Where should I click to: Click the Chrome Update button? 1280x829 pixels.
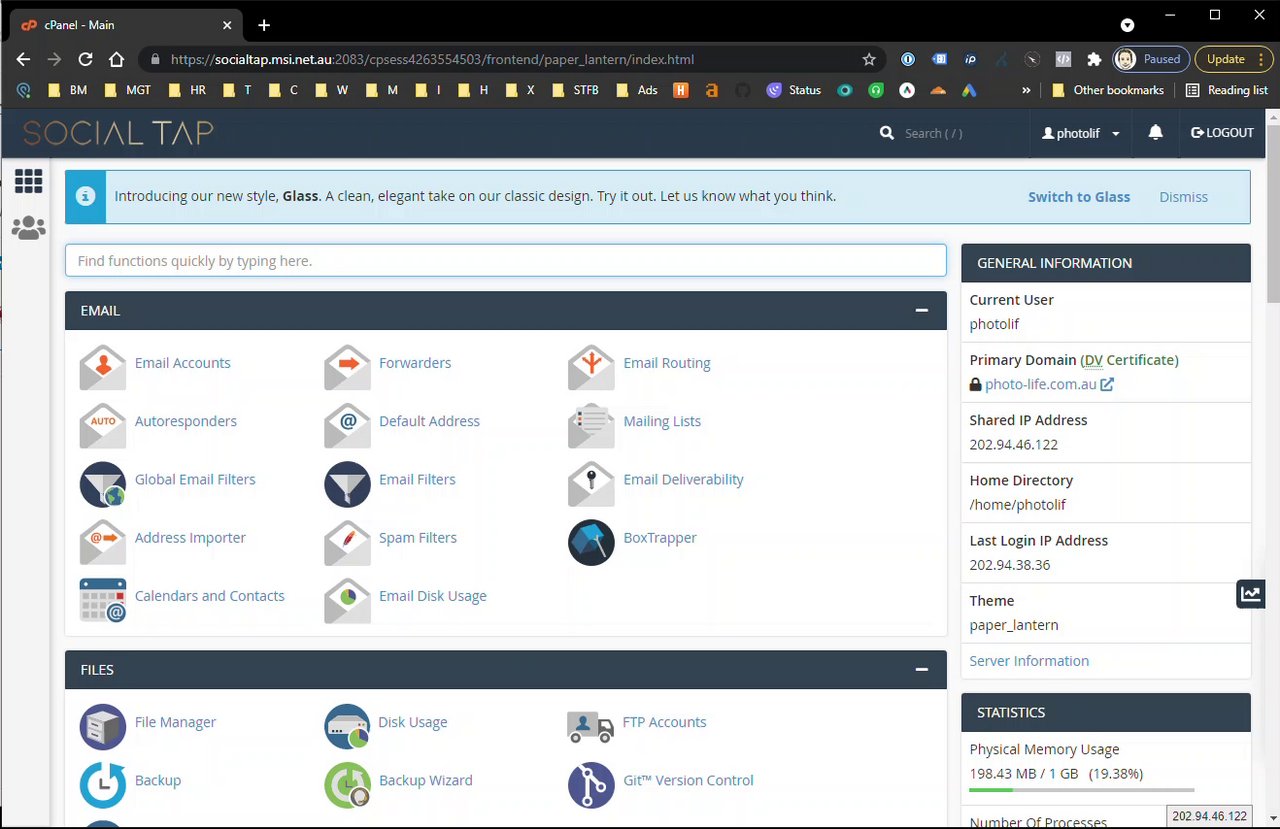point(1232,59)
